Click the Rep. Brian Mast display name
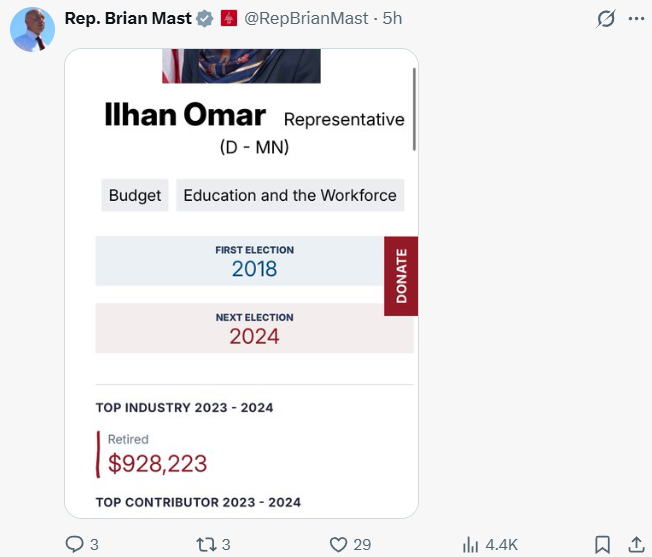The width and height of the screenshot is (652, 557). tap(126, 18)
